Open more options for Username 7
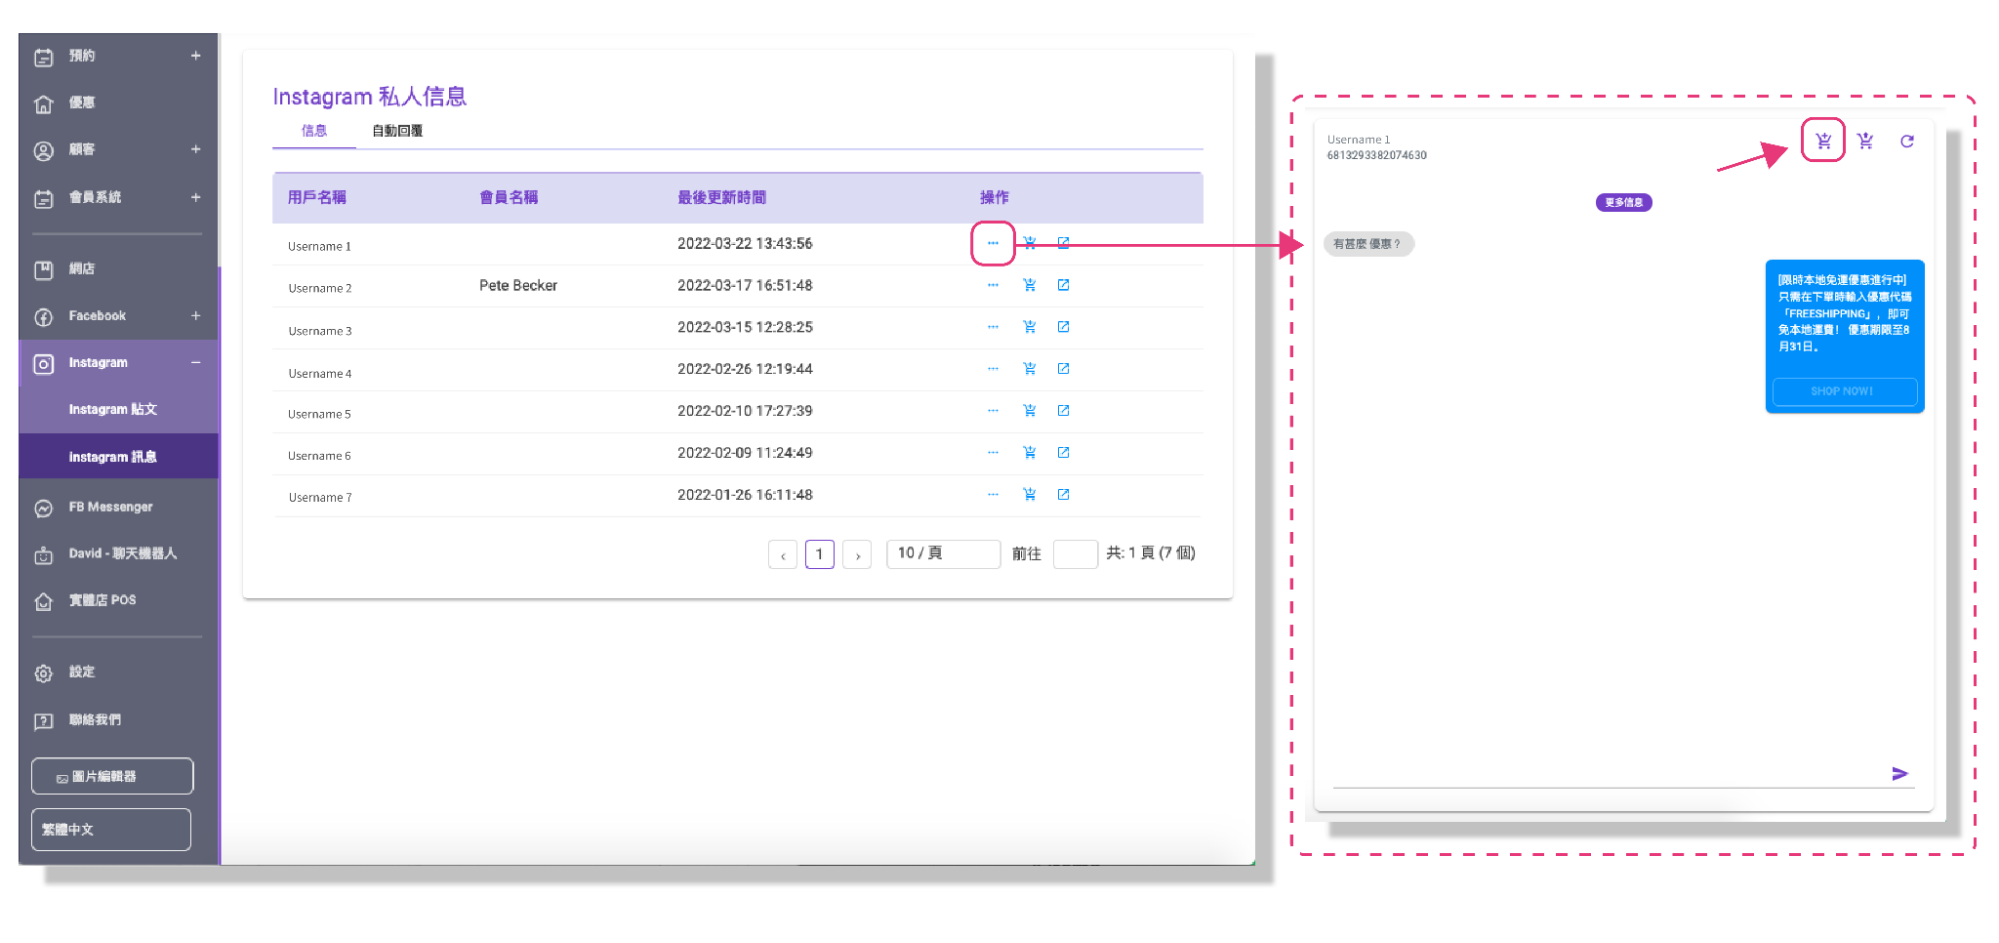 click(992, 495)
